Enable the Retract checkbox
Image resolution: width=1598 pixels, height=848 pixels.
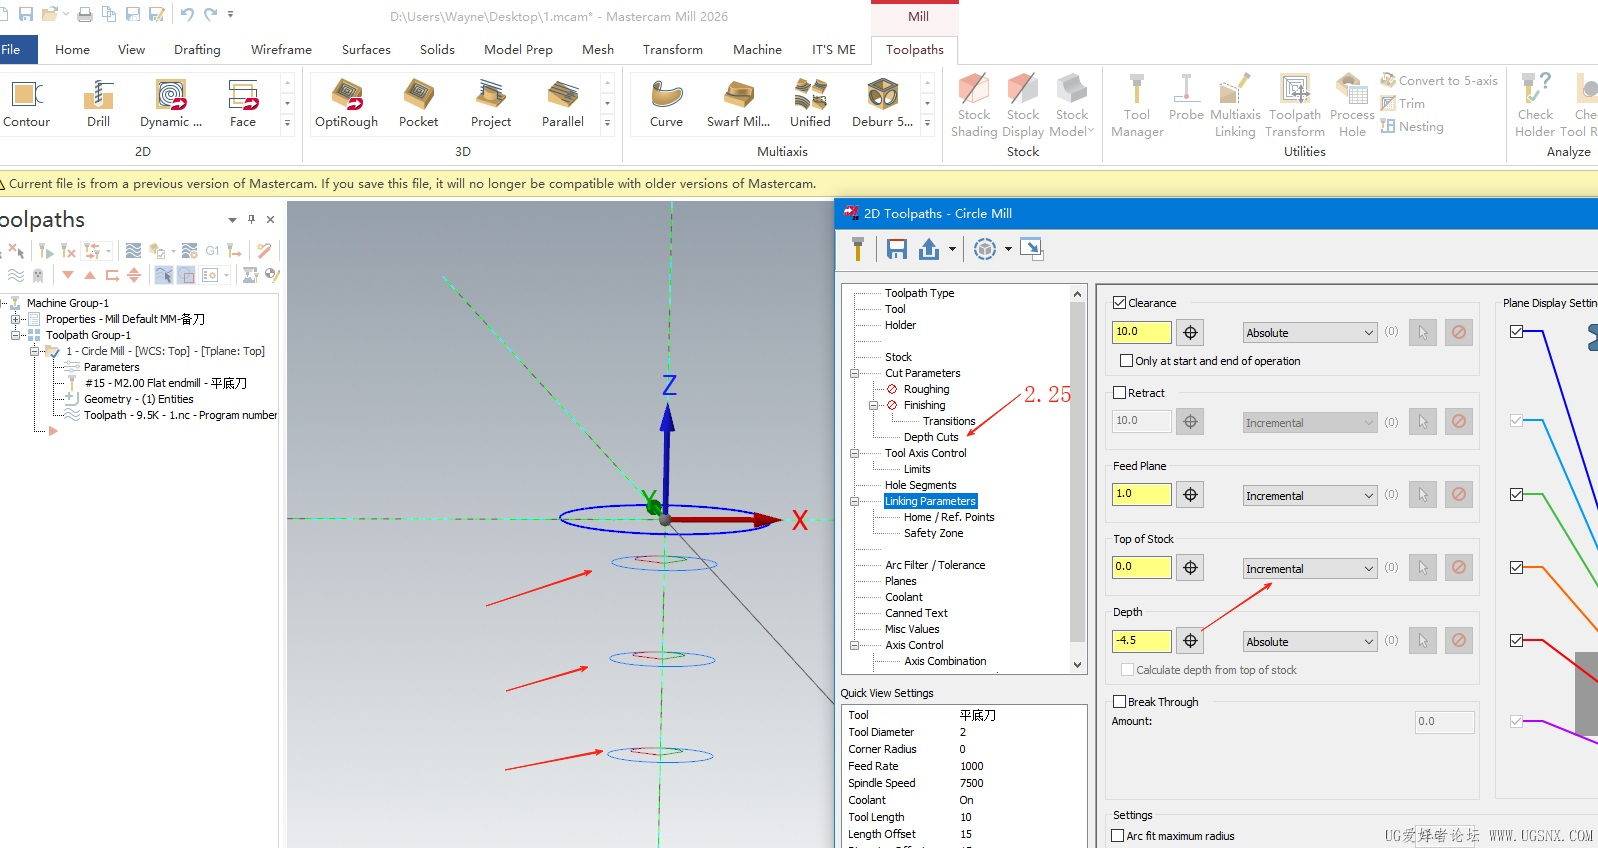pos(1120,393)
